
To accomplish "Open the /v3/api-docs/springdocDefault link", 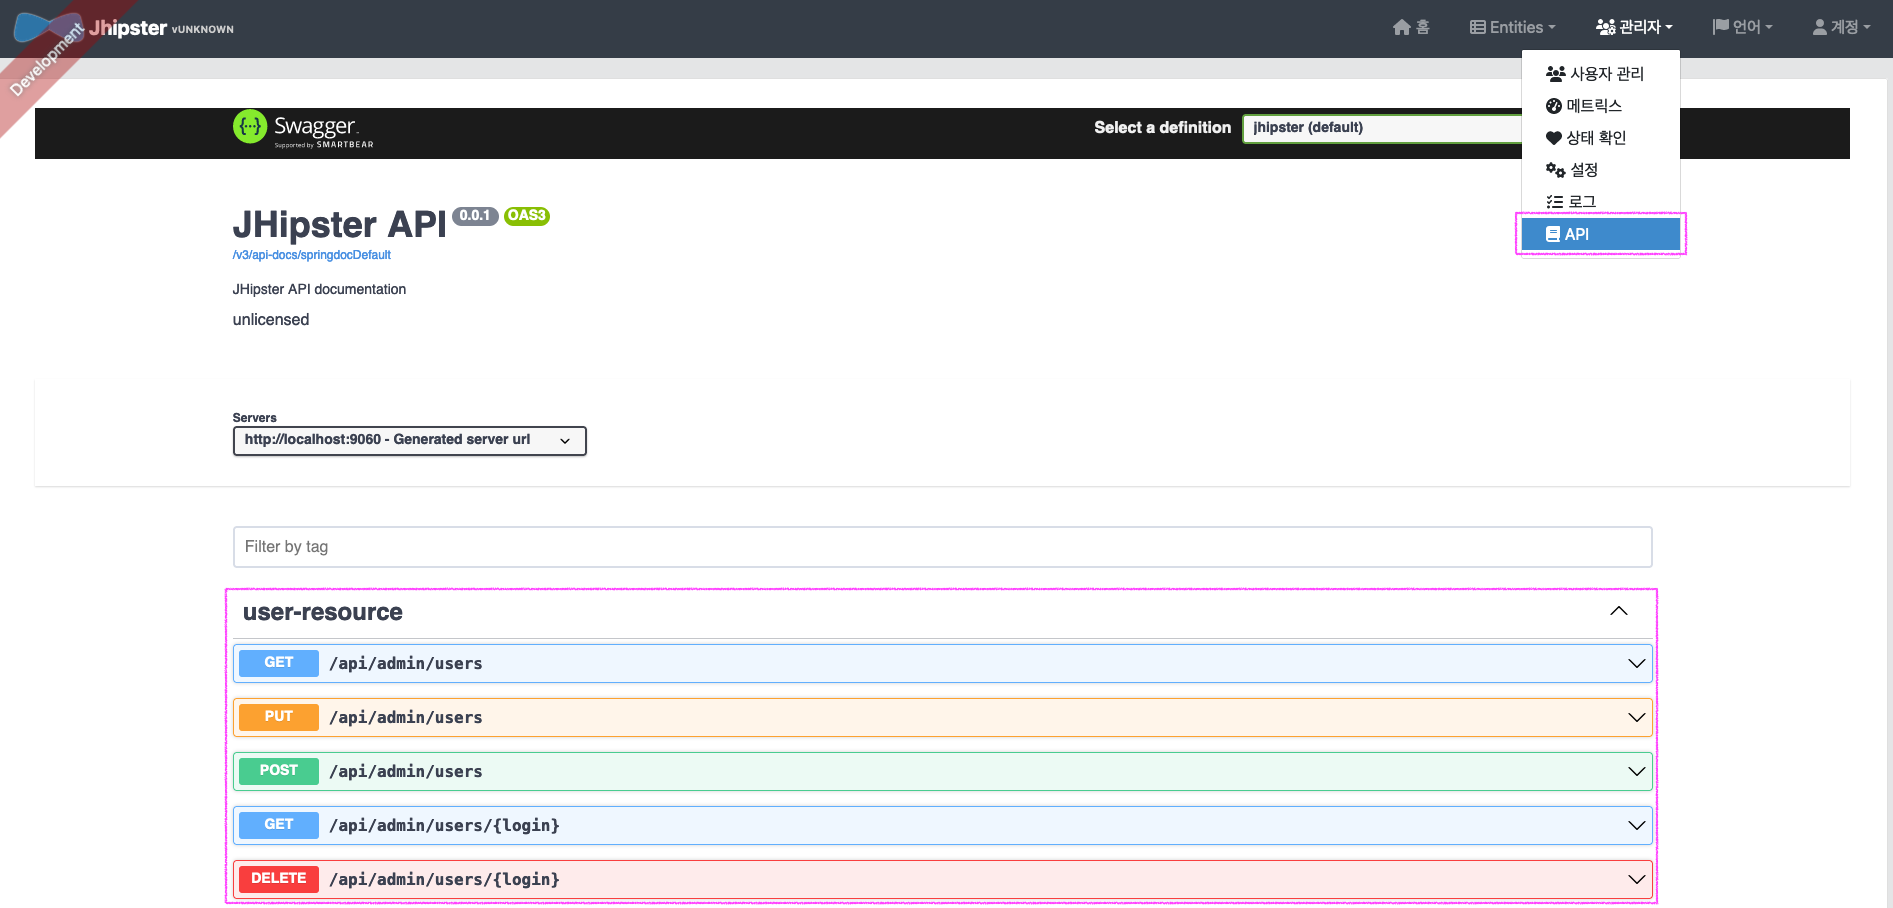I will click(x=311, y=255).
